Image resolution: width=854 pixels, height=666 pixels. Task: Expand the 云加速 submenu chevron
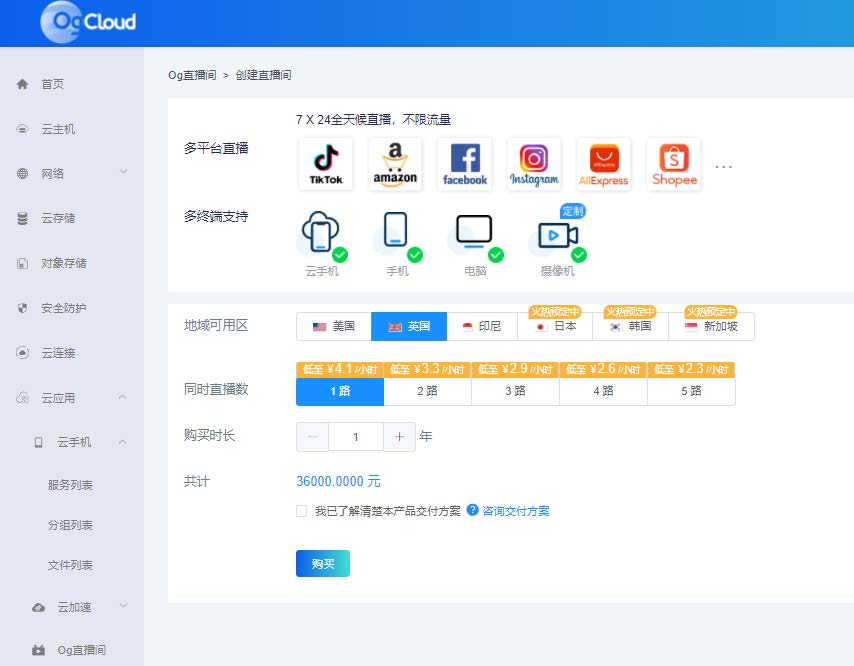point(123,606)
